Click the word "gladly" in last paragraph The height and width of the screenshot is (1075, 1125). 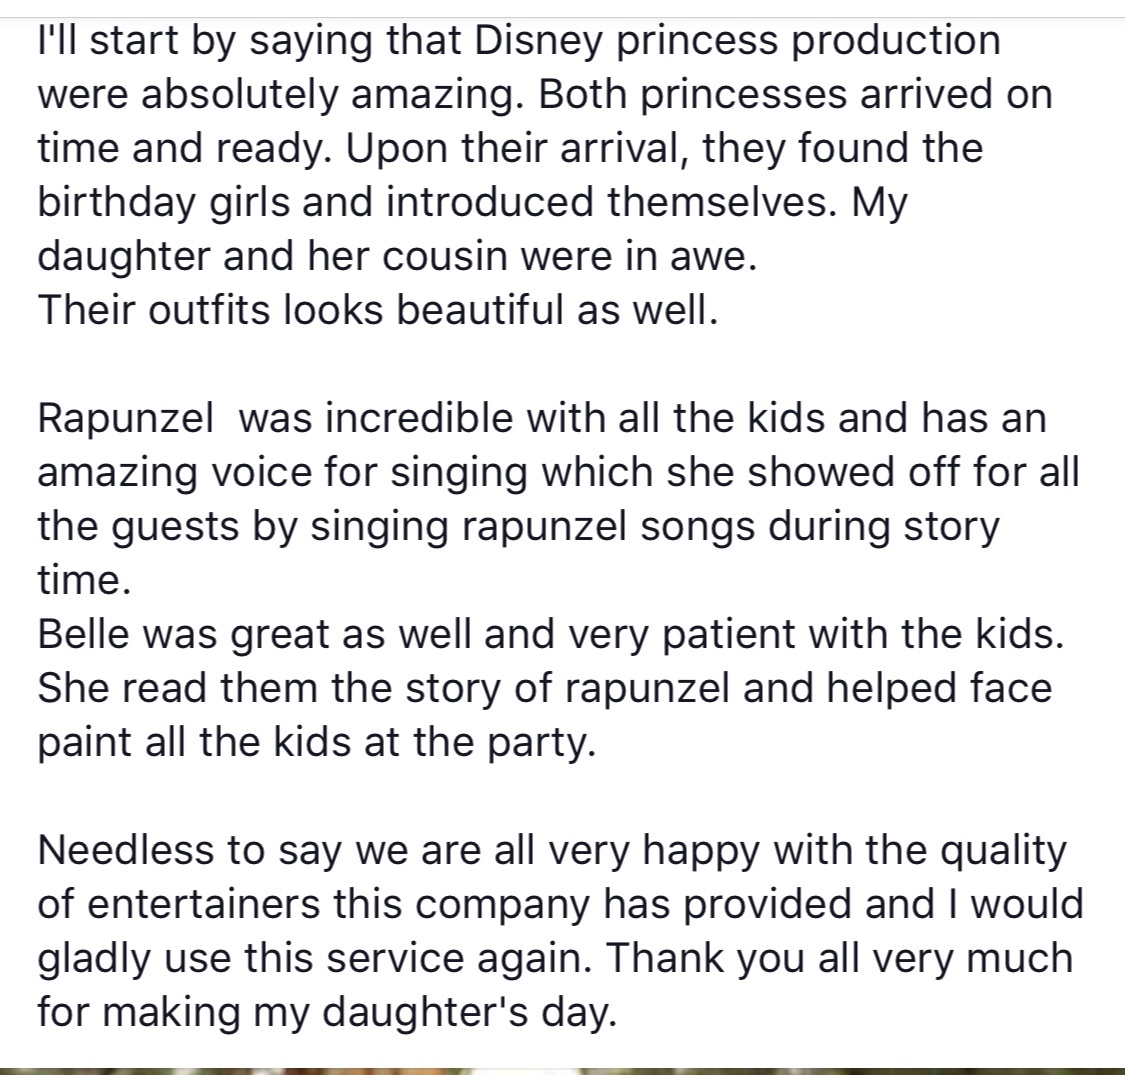click(x=94, y=959)
